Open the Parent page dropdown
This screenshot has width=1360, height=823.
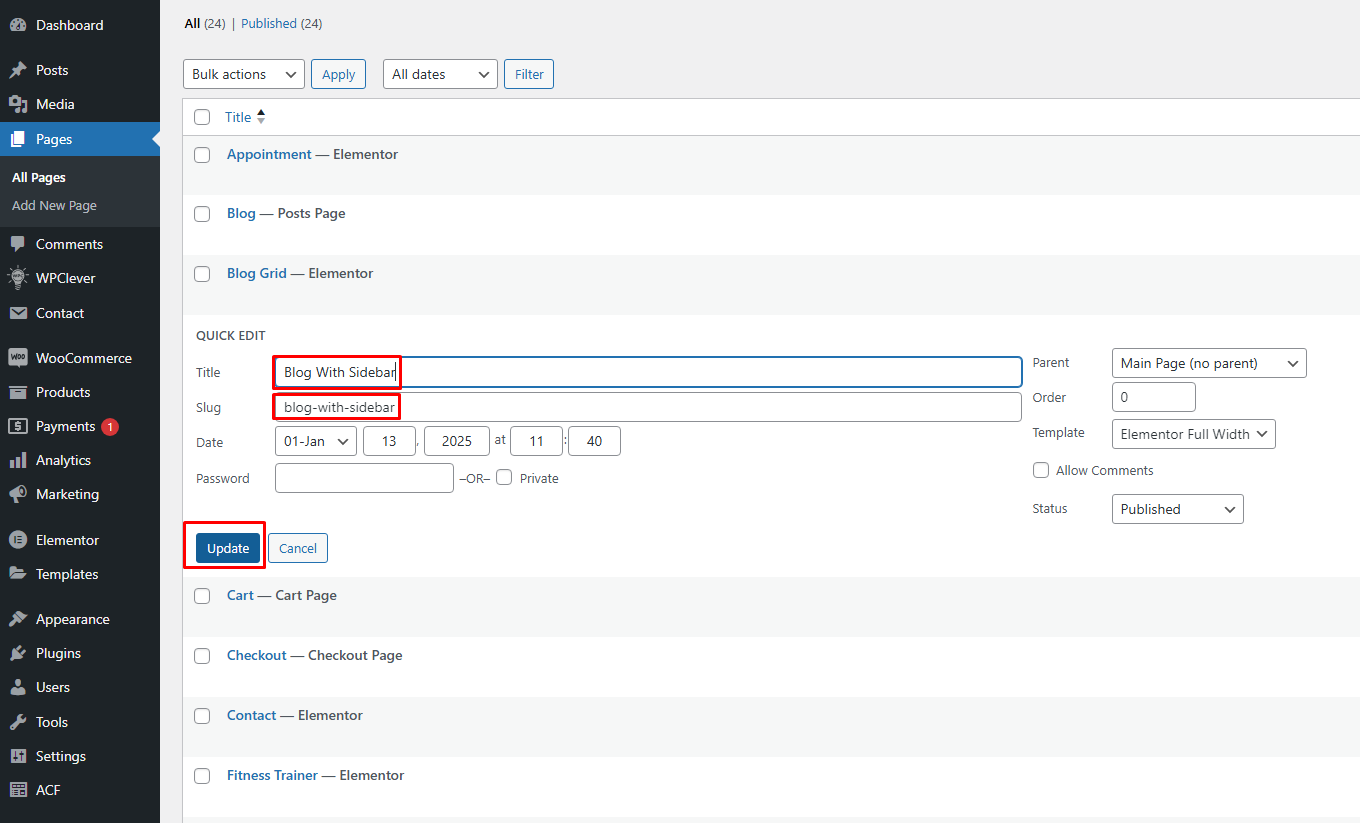[1209, 363]
